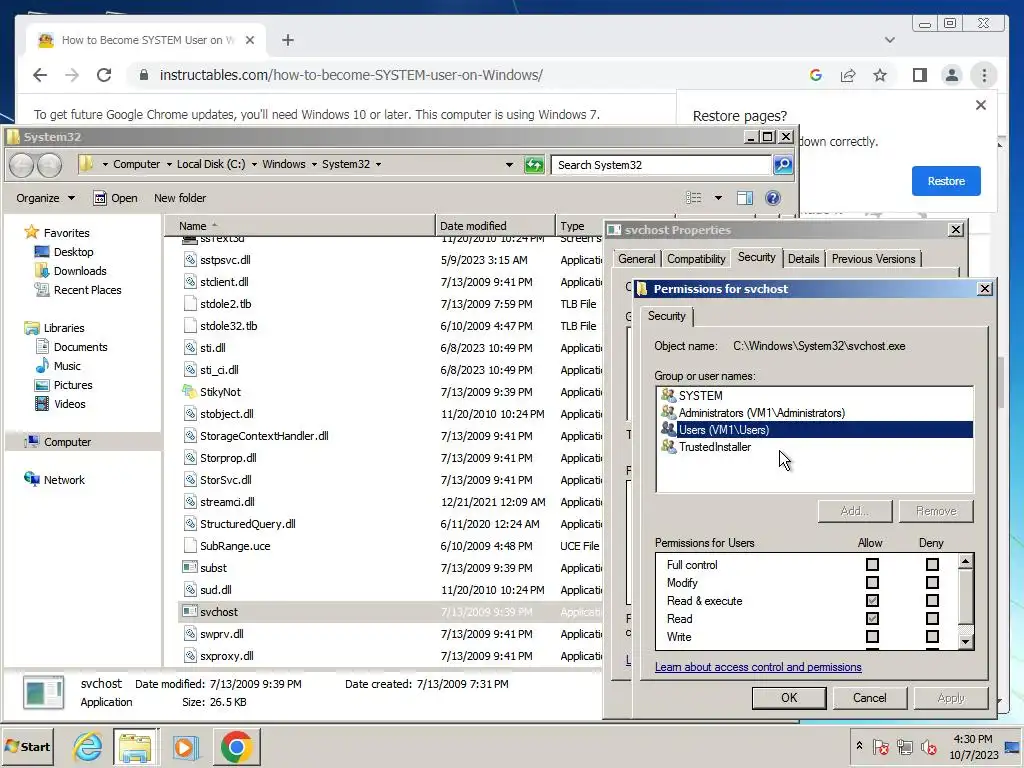Bookmark this page with the star icon
The width and height of the screenshot is (1024, 768).
pyautogui.click(x=880, y=75)
